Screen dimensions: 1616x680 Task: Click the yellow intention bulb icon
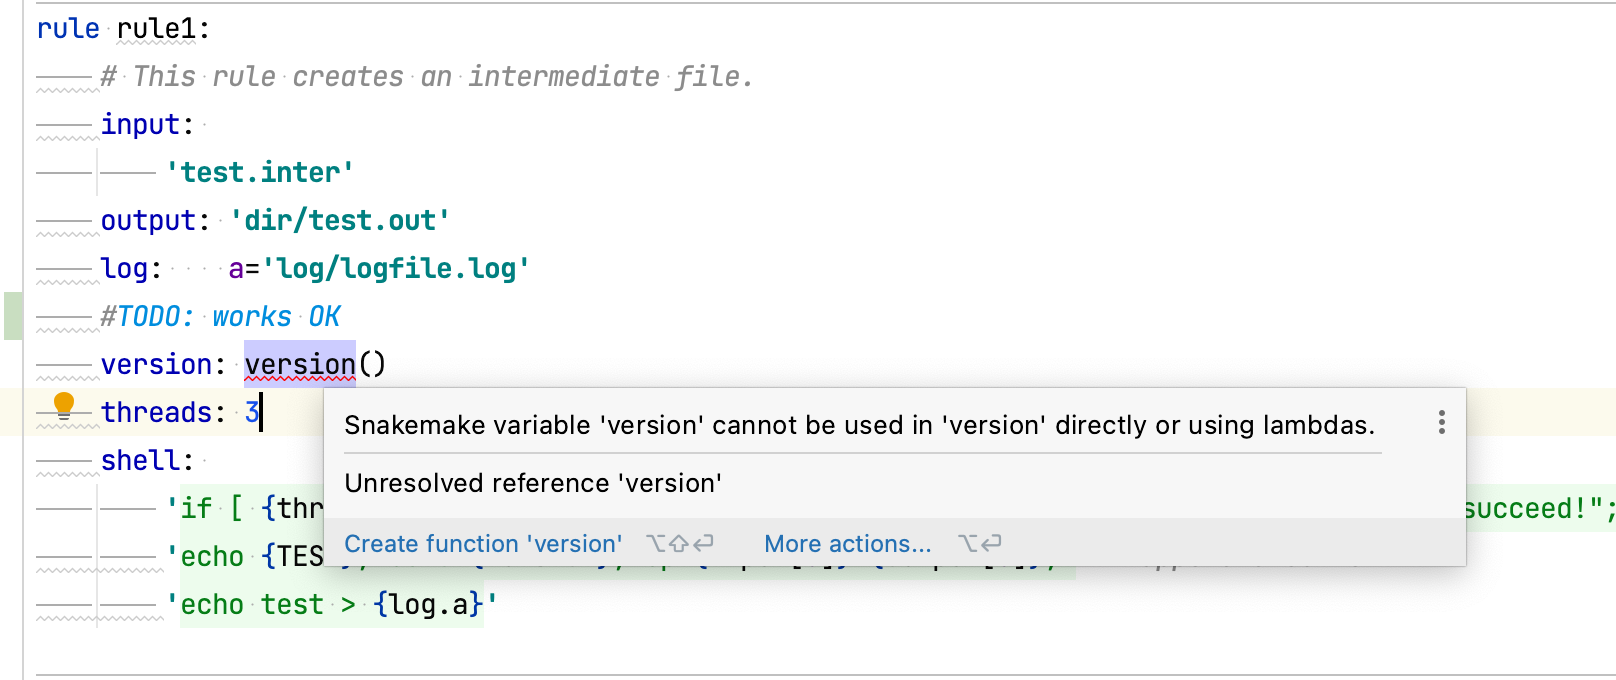click(64, 404)
